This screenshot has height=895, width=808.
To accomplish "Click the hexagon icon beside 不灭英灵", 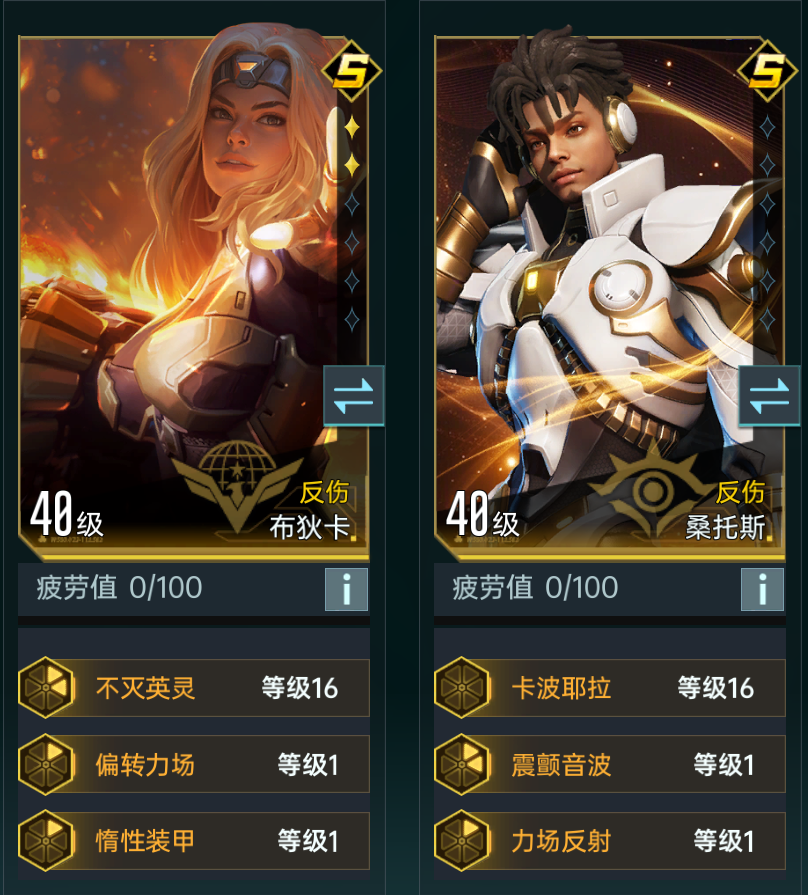I will [47, 688].
